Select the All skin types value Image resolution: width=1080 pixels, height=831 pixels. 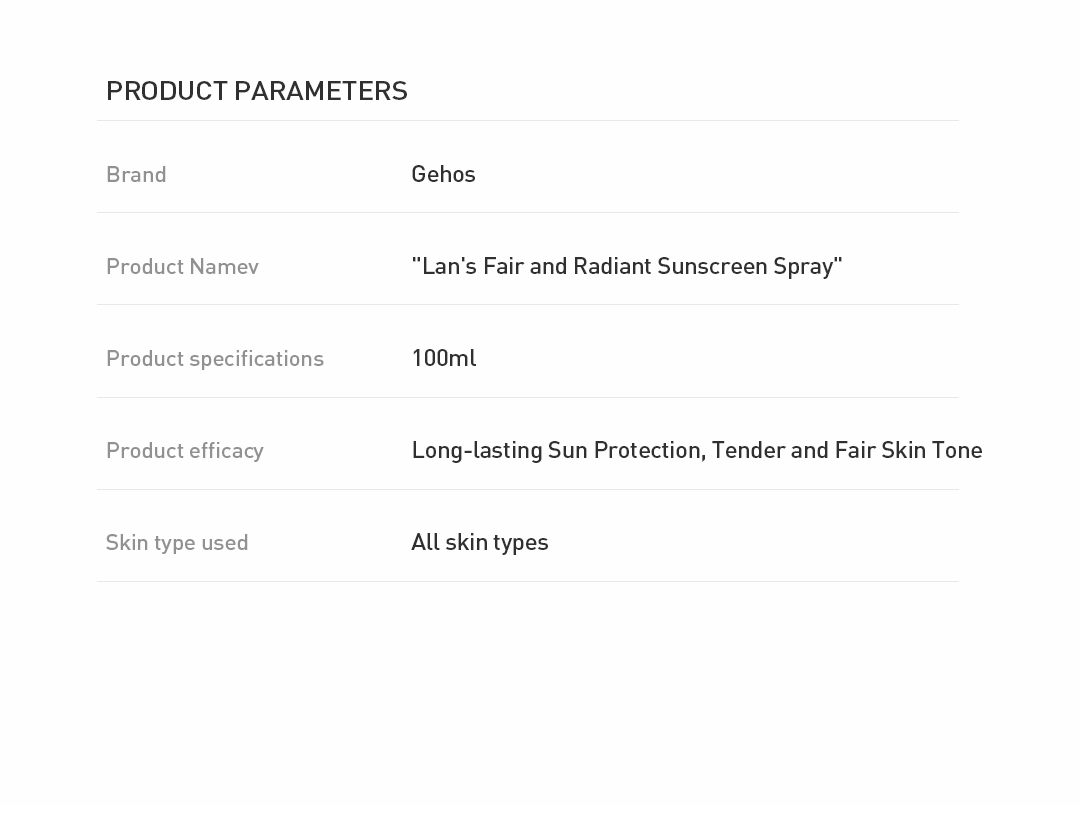pyautogui.click(x=480, y=542)
